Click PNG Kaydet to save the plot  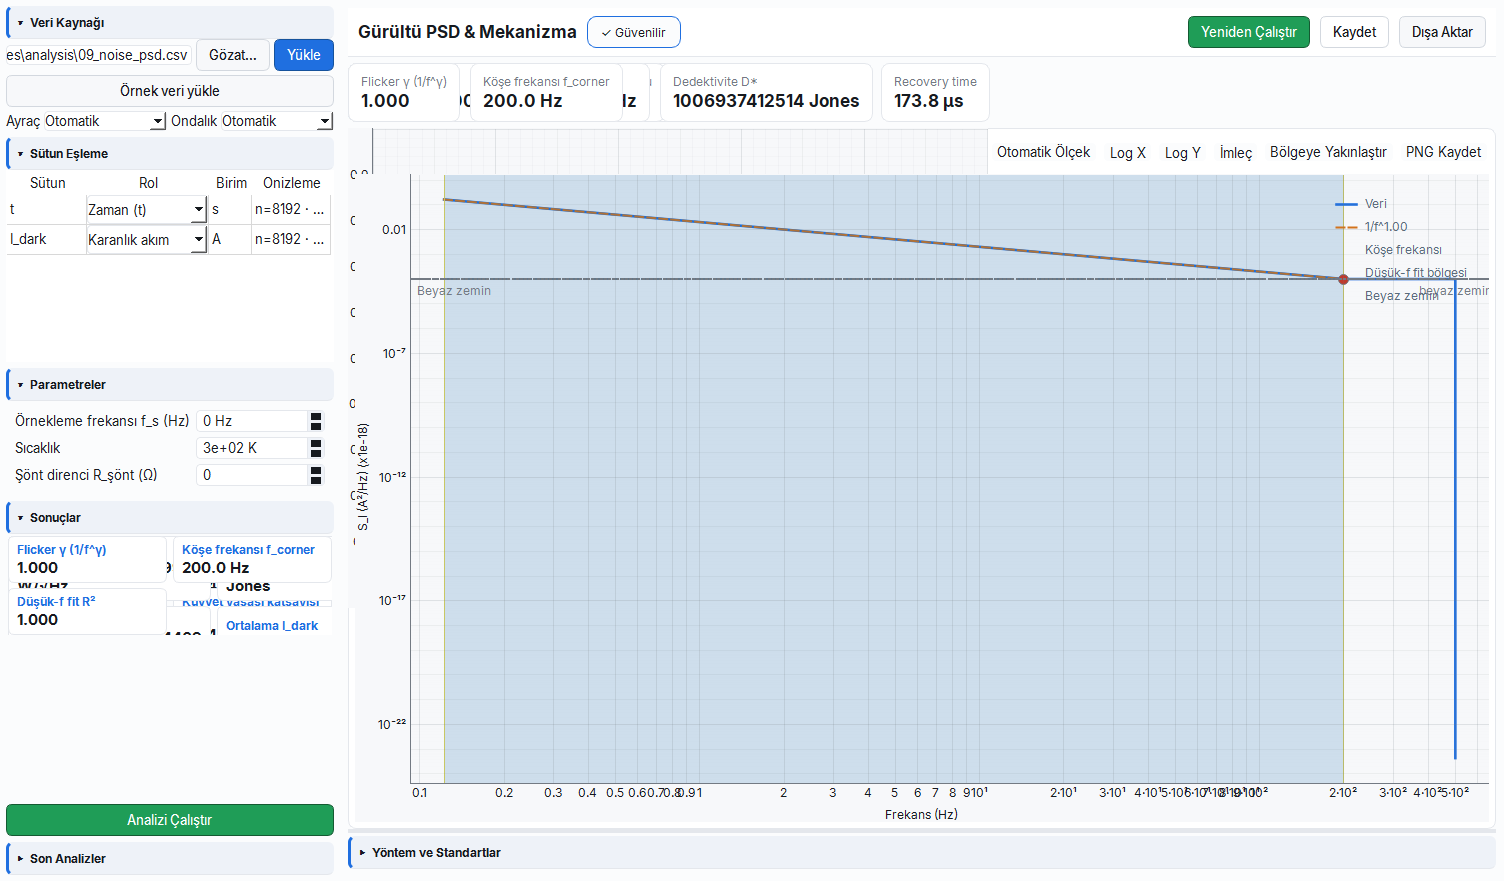pyautogui.click(x=1443, y=152)
